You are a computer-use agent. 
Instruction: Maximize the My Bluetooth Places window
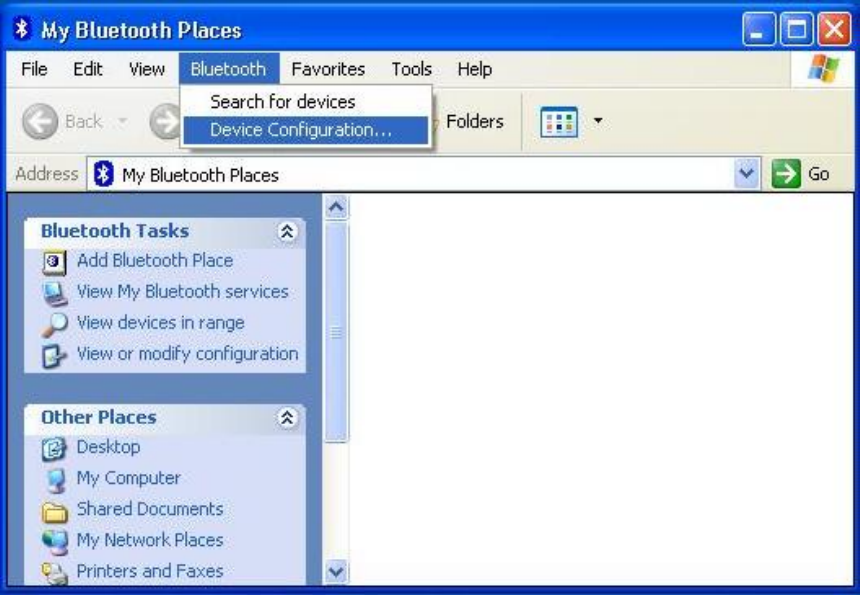(796, 29)
